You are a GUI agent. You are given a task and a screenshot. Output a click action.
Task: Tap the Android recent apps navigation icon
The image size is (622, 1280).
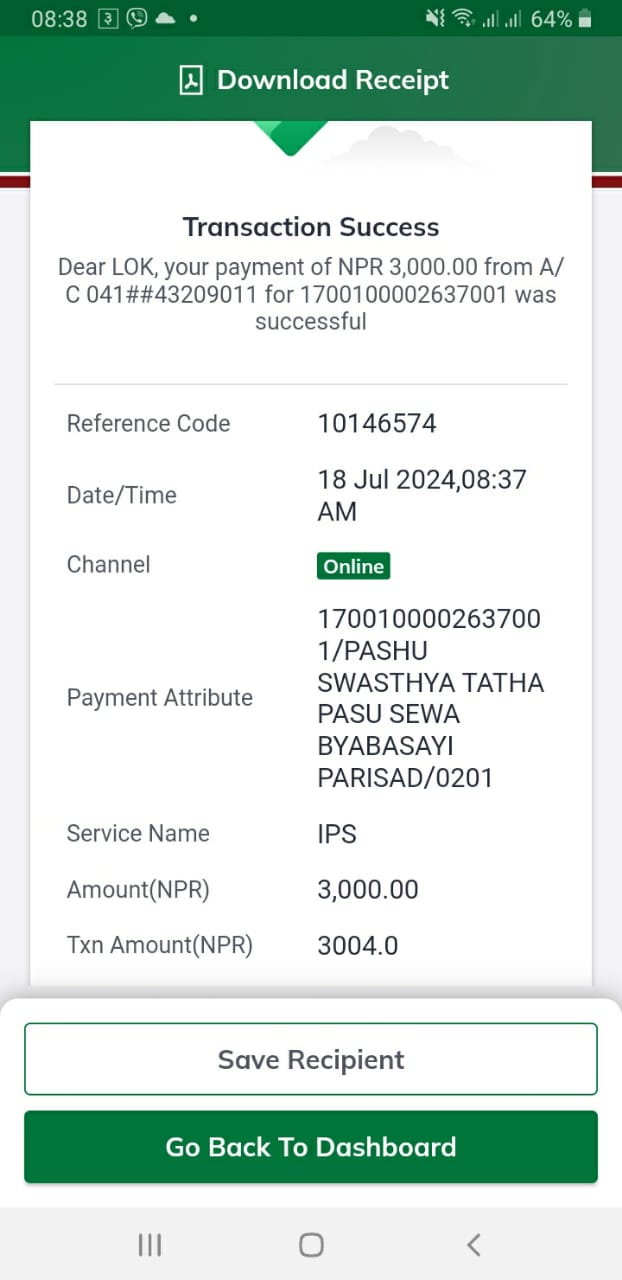(150, 1244)
